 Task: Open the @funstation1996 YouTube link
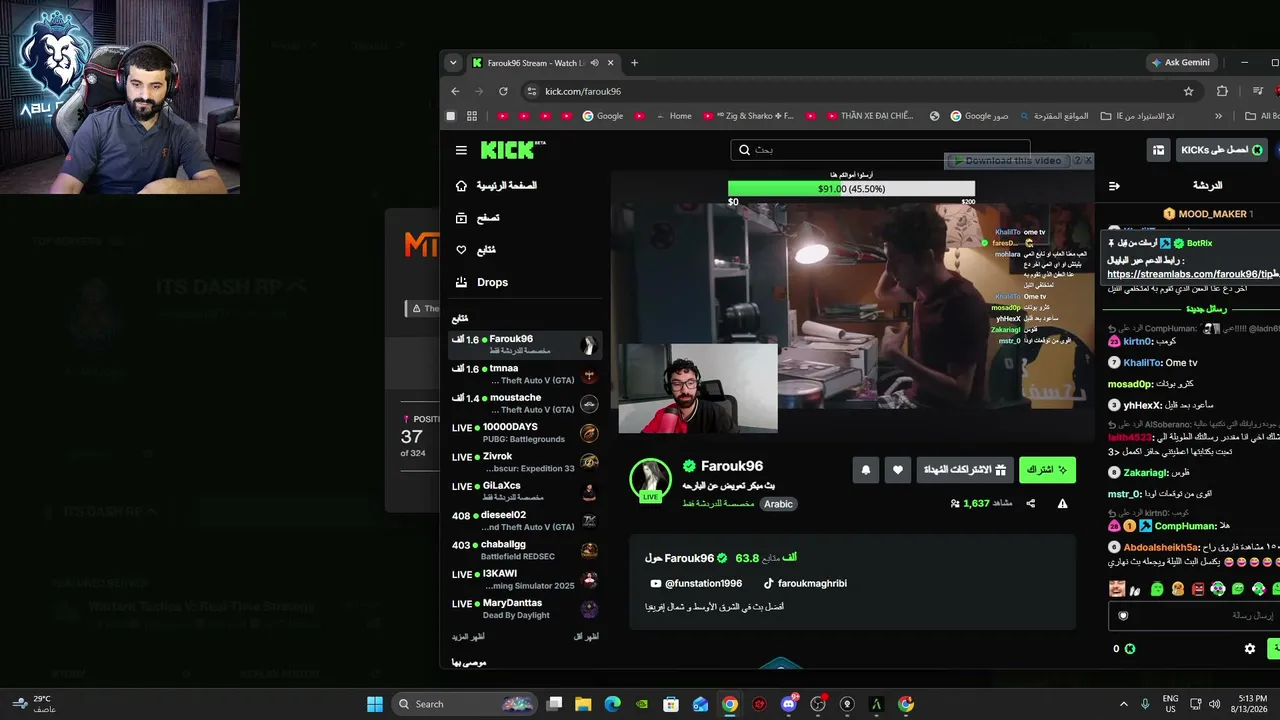coord(696,584)
